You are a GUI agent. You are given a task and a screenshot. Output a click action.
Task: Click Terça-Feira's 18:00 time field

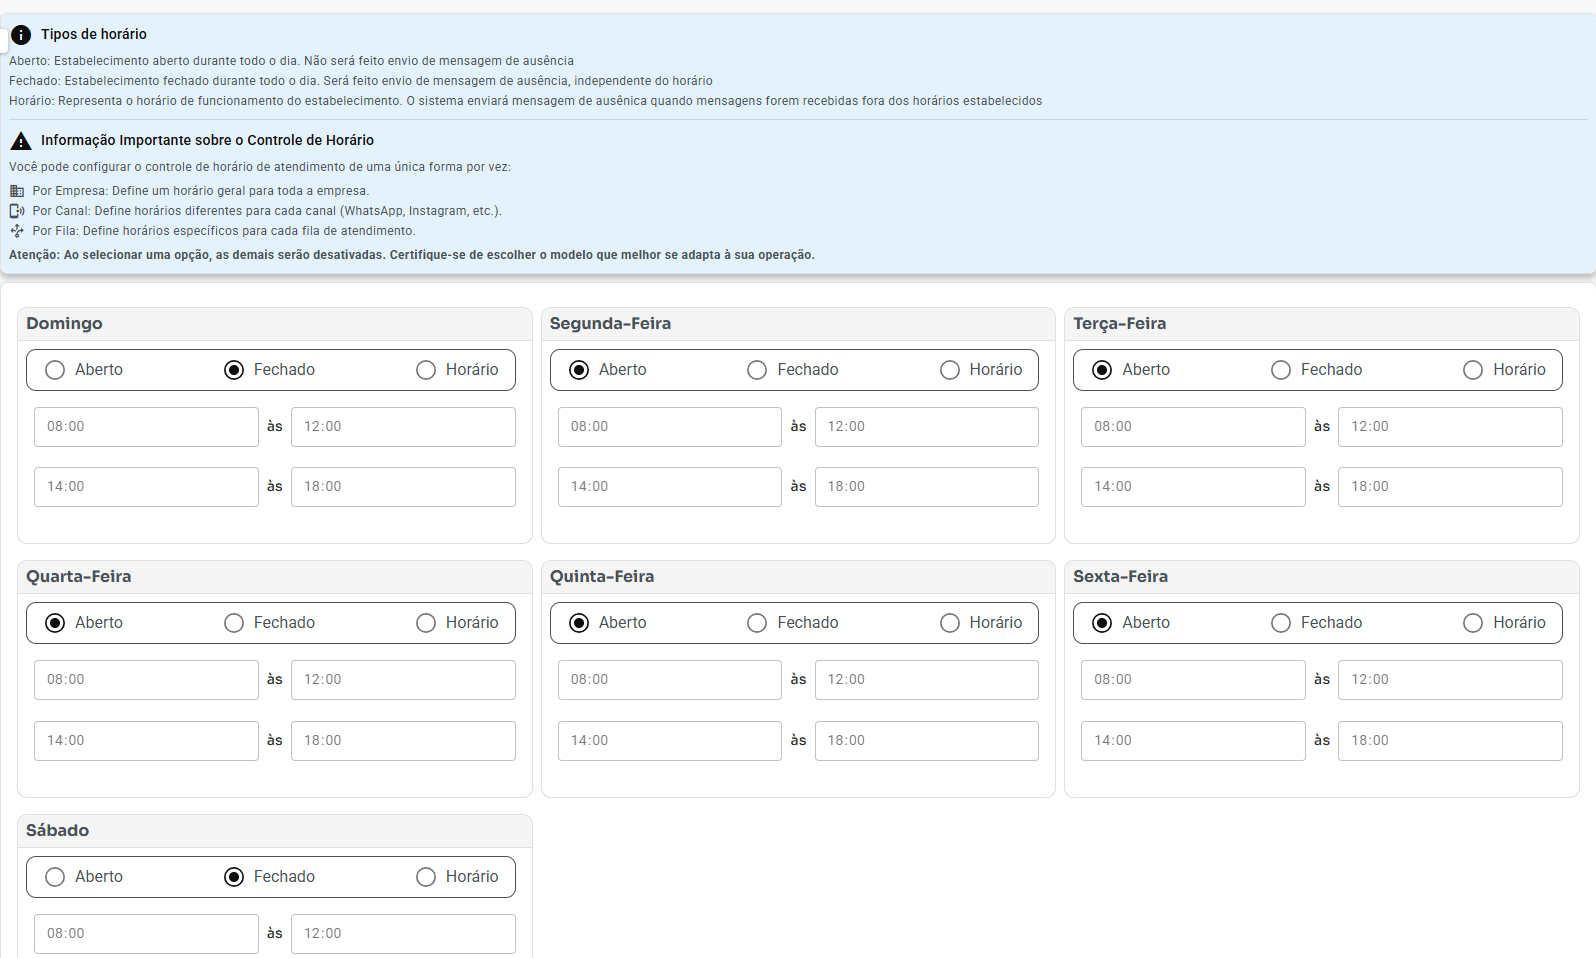coord(1450,487)
